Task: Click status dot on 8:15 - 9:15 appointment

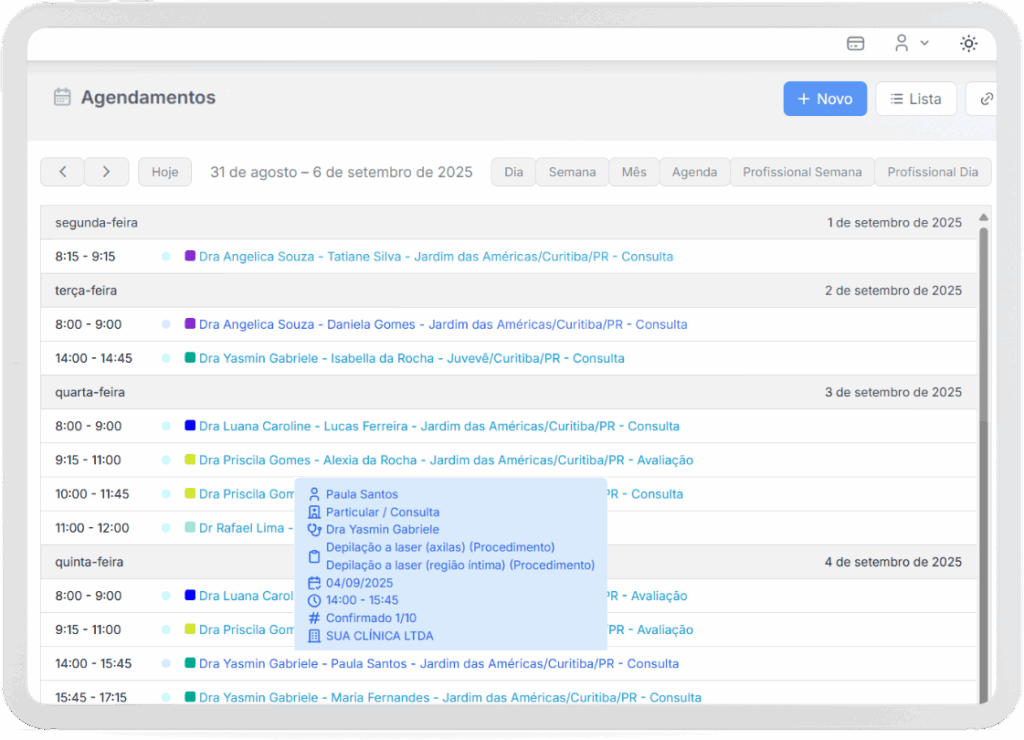Action: (x=166, y=257)
